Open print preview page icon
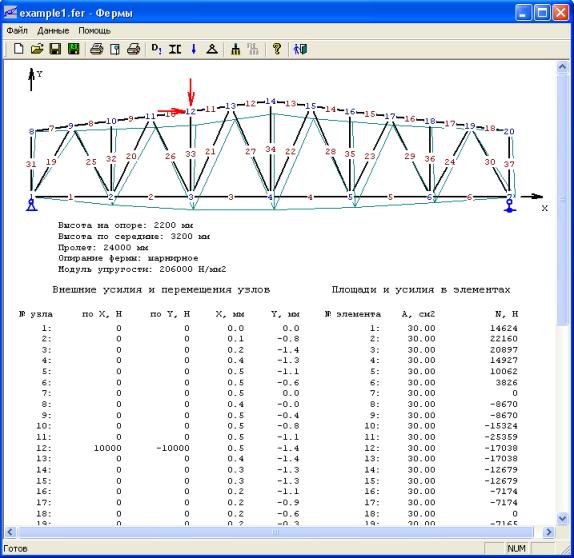Viewport: 574px width, 558px height. tap(115, 49)
